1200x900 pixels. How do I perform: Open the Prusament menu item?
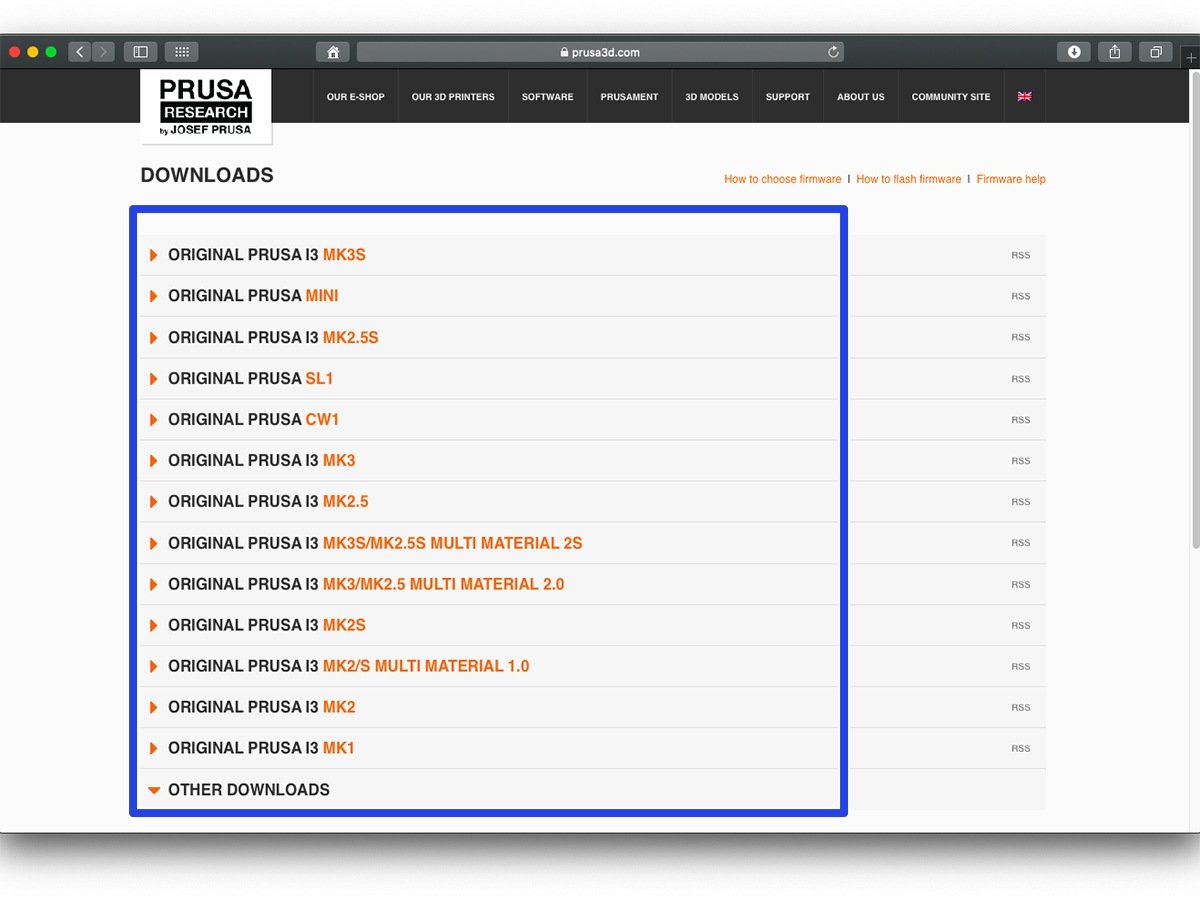(x=629, y=97)
